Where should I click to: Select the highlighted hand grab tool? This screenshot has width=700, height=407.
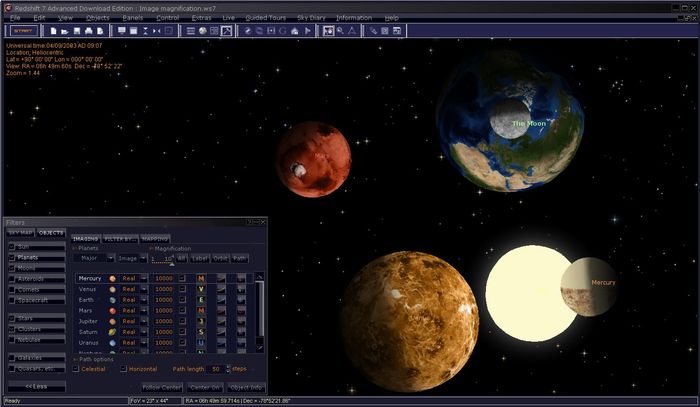328,31
